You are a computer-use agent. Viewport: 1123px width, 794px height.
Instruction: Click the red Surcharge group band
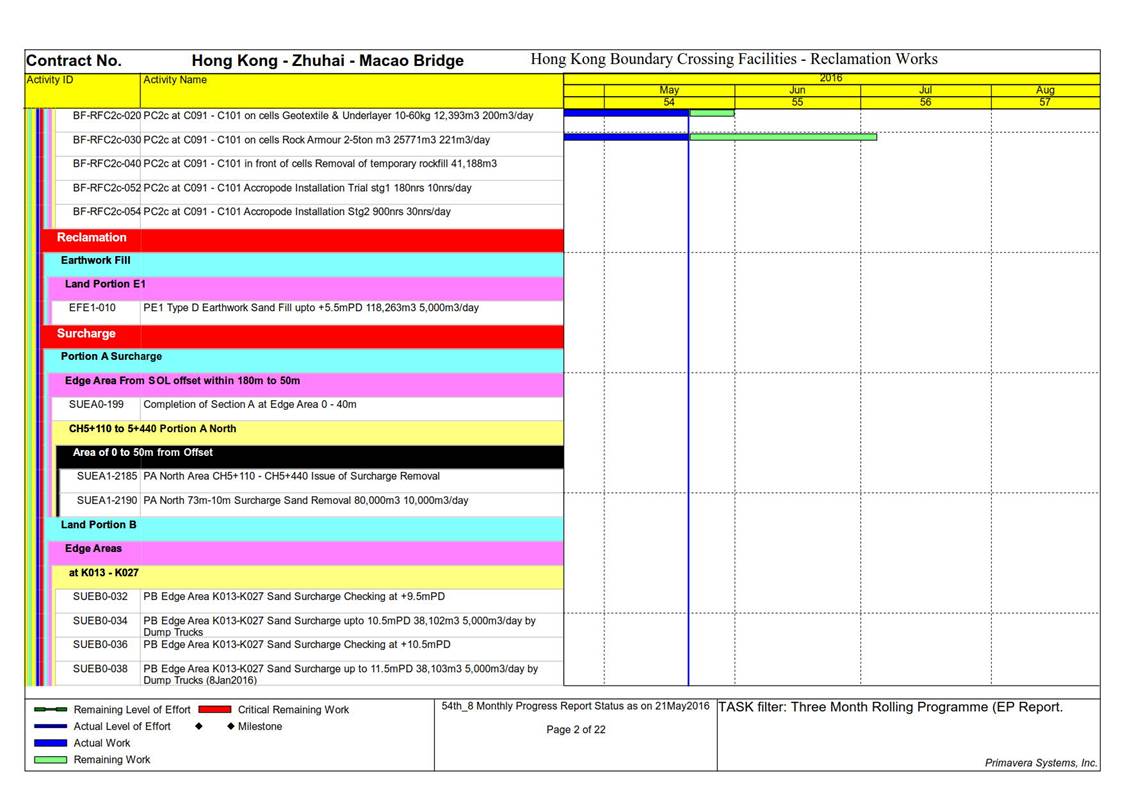click(302, 337)
